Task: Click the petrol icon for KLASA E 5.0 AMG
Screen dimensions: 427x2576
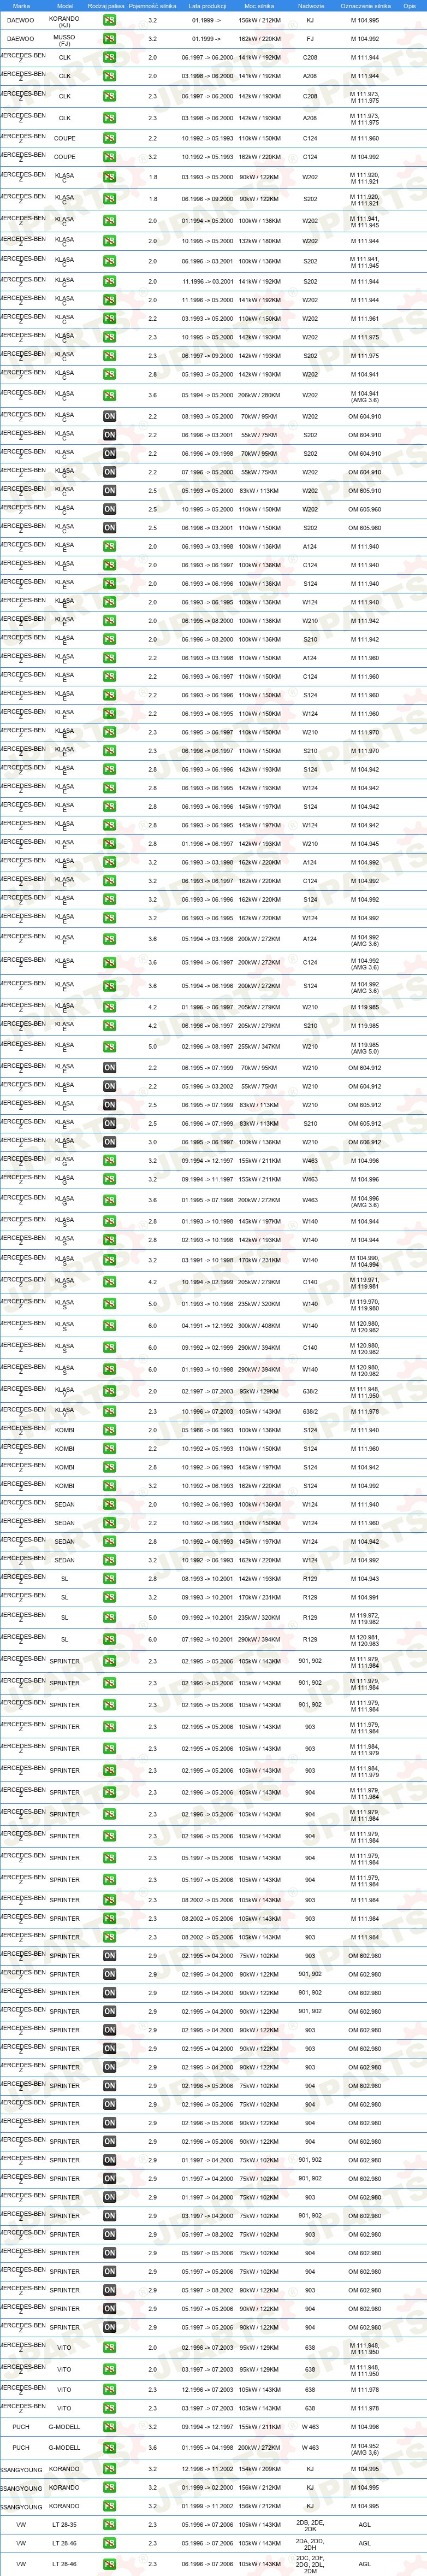Action: (109, 1046)
